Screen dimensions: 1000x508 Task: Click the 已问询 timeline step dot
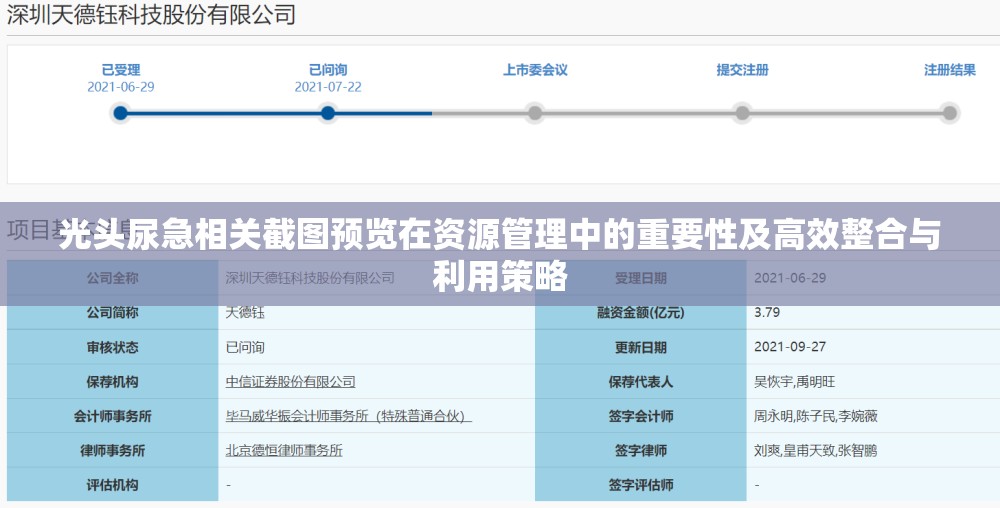[x=328, y=113]
